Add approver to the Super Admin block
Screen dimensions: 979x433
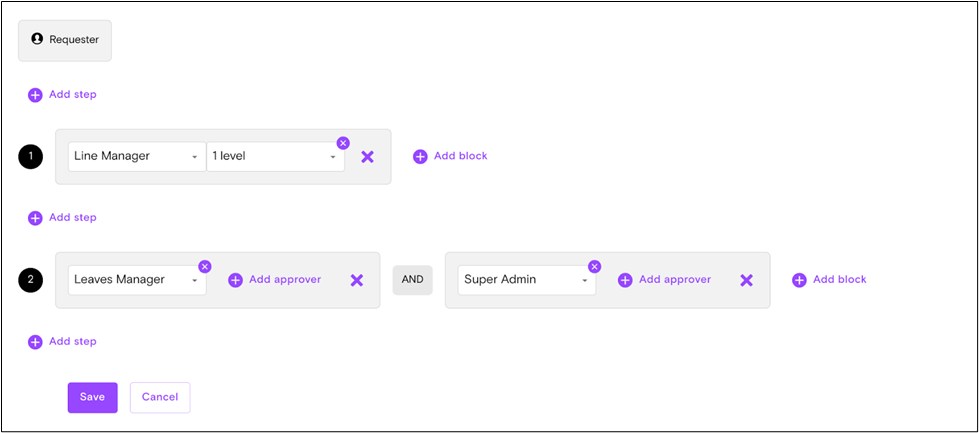pos(665,280)
